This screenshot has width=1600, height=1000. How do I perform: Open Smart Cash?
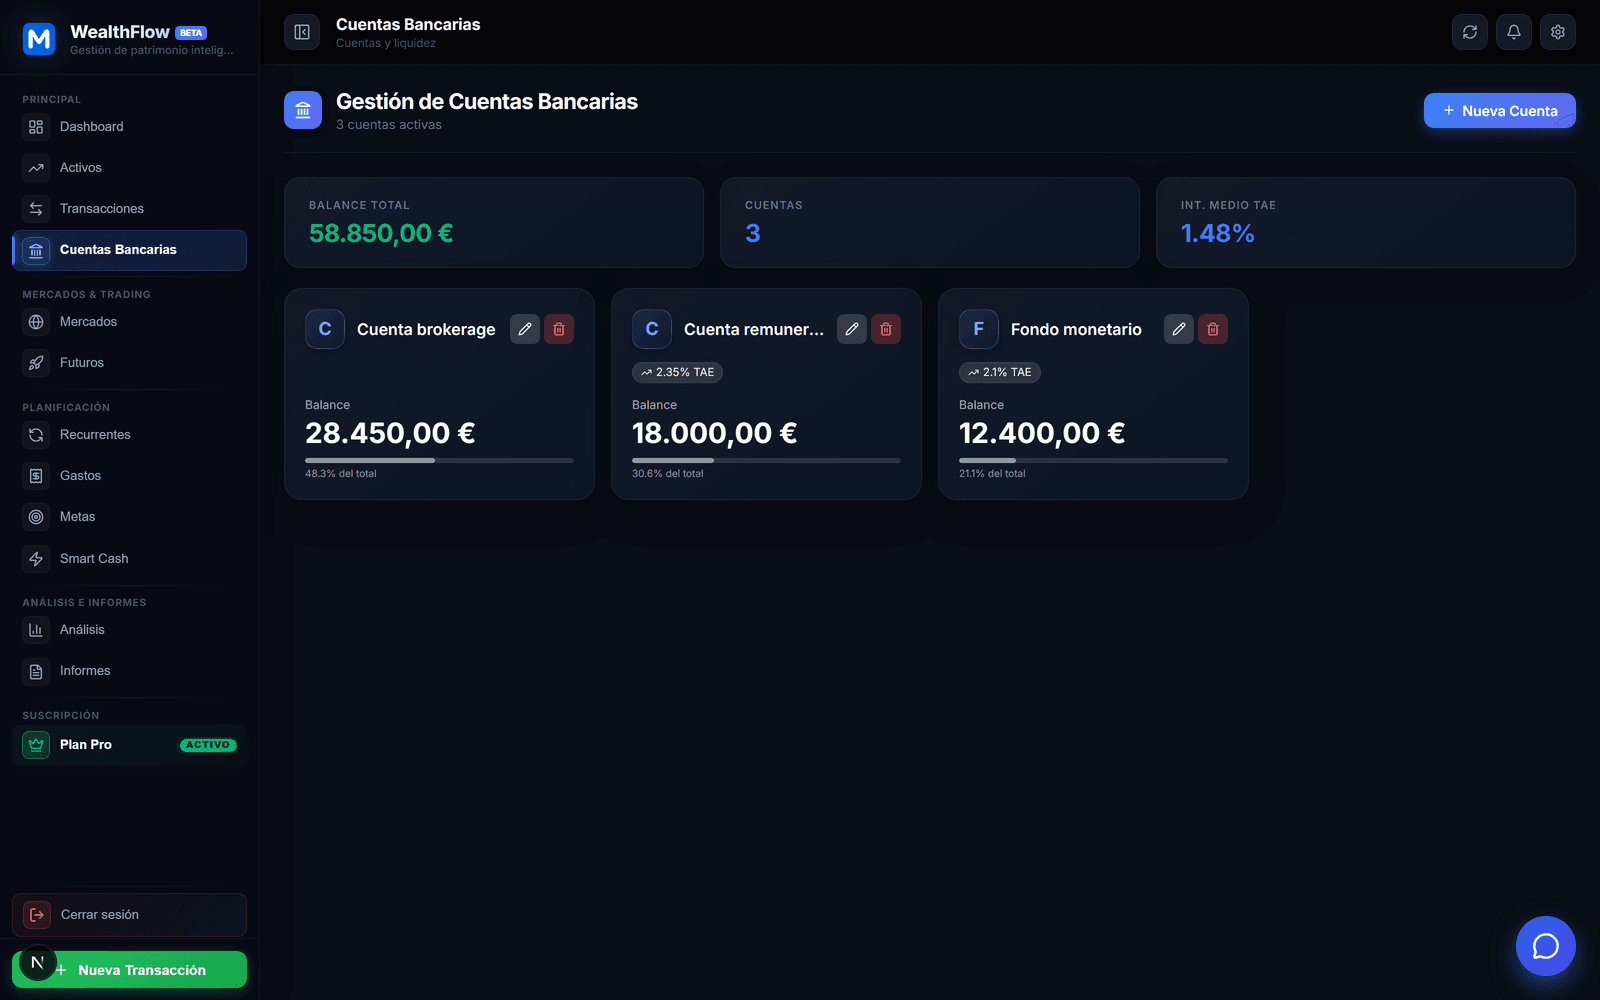click(129, 559)
